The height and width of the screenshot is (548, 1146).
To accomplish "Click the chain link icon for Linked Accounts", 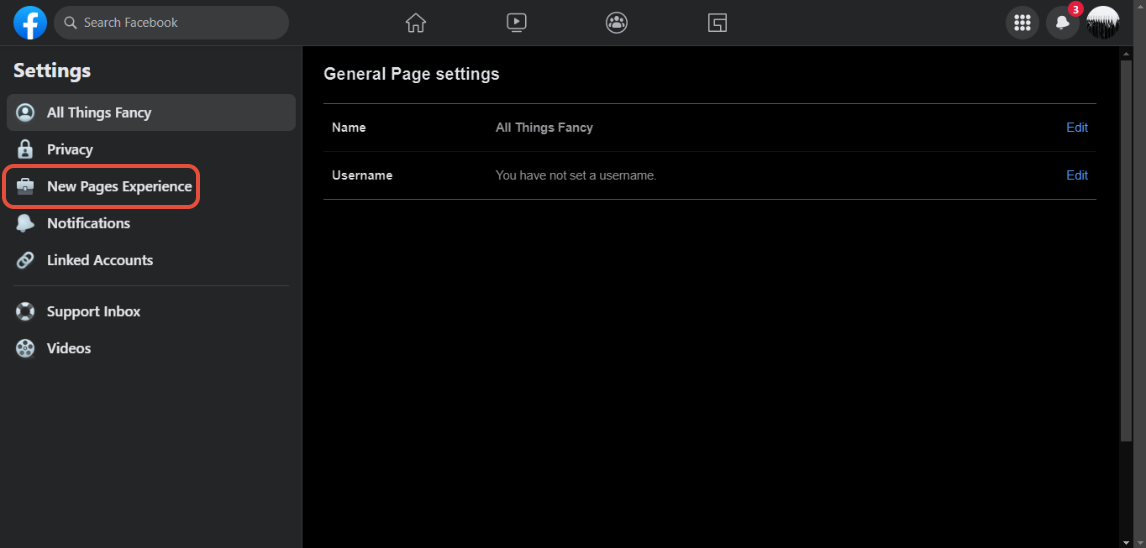I will pos(26,260).
